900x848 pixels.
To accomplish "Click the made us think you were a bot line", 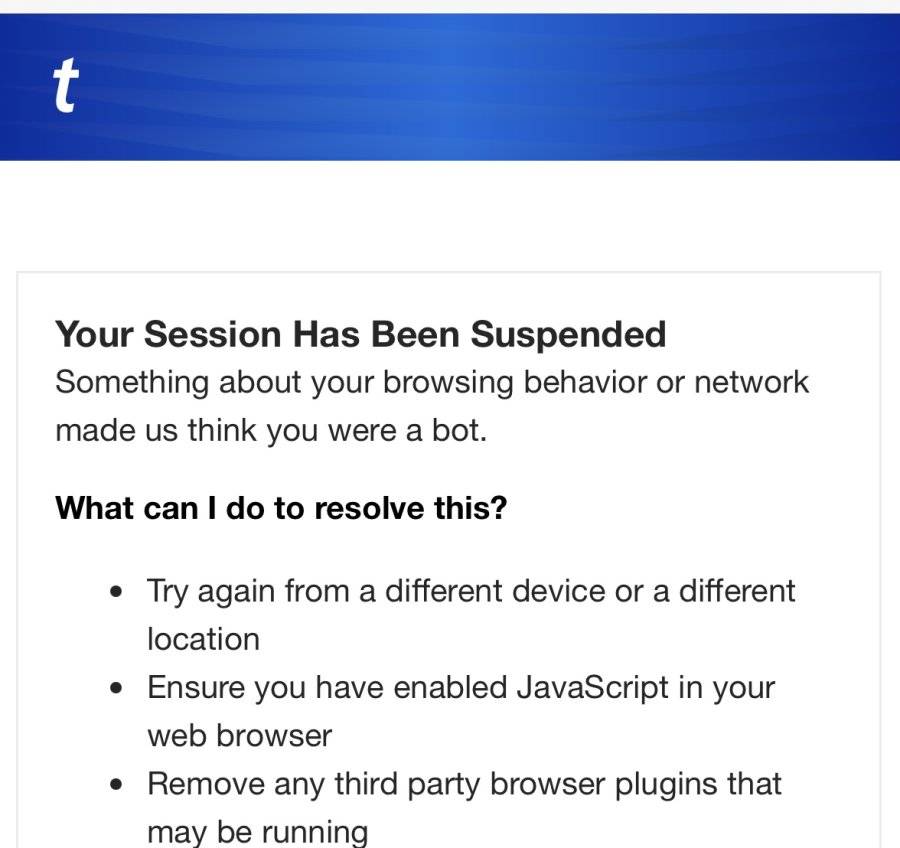I will (271, 431).
